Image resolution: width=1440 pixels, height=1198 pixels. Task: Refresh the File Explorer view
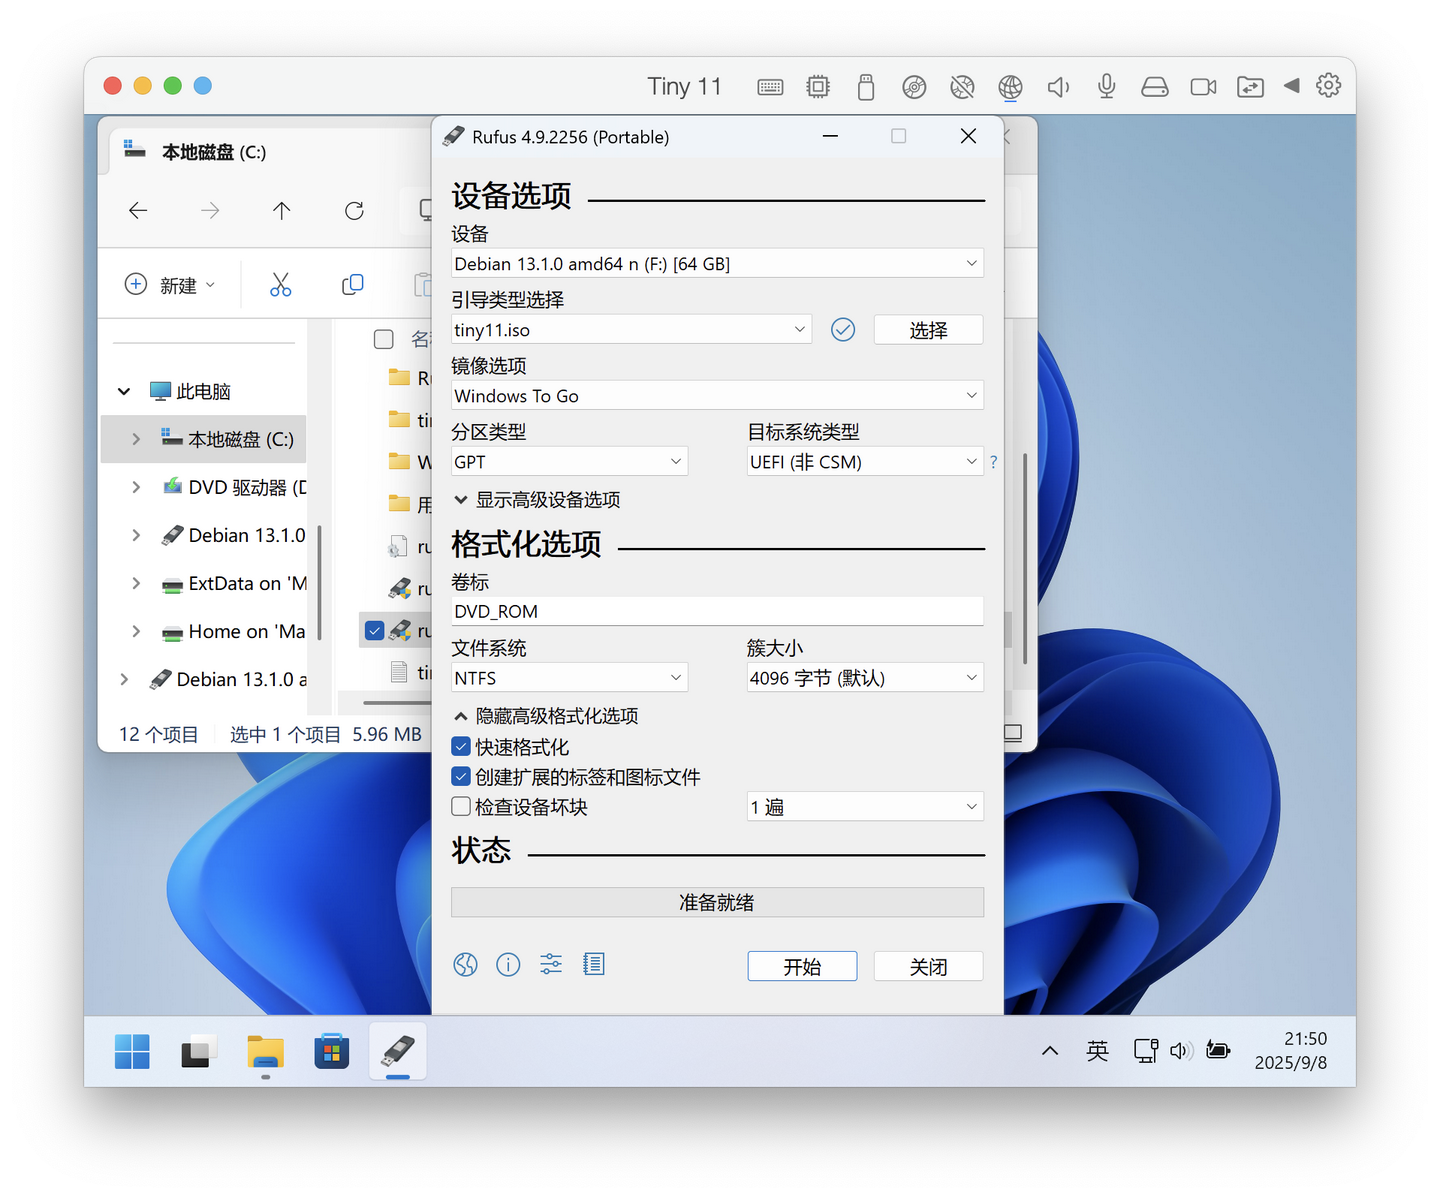point(354,211)
